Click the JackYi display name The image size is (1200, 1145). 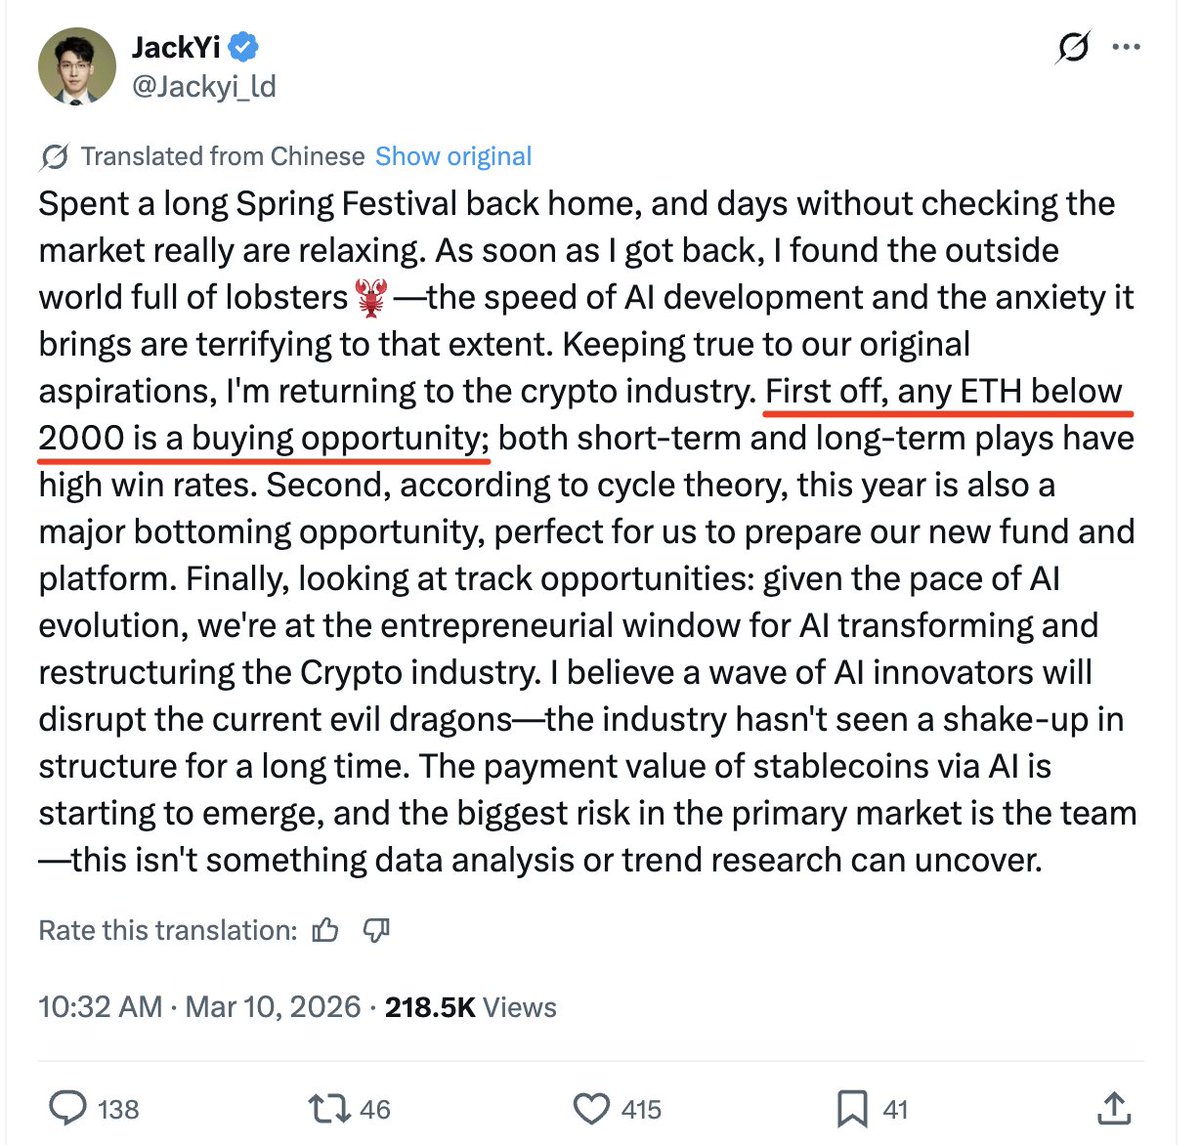click(x=176, y=46)
